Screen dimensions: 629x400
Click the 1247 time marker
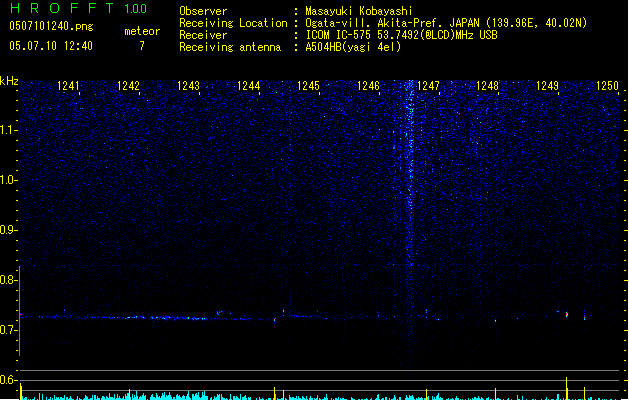tap(428, 86)
